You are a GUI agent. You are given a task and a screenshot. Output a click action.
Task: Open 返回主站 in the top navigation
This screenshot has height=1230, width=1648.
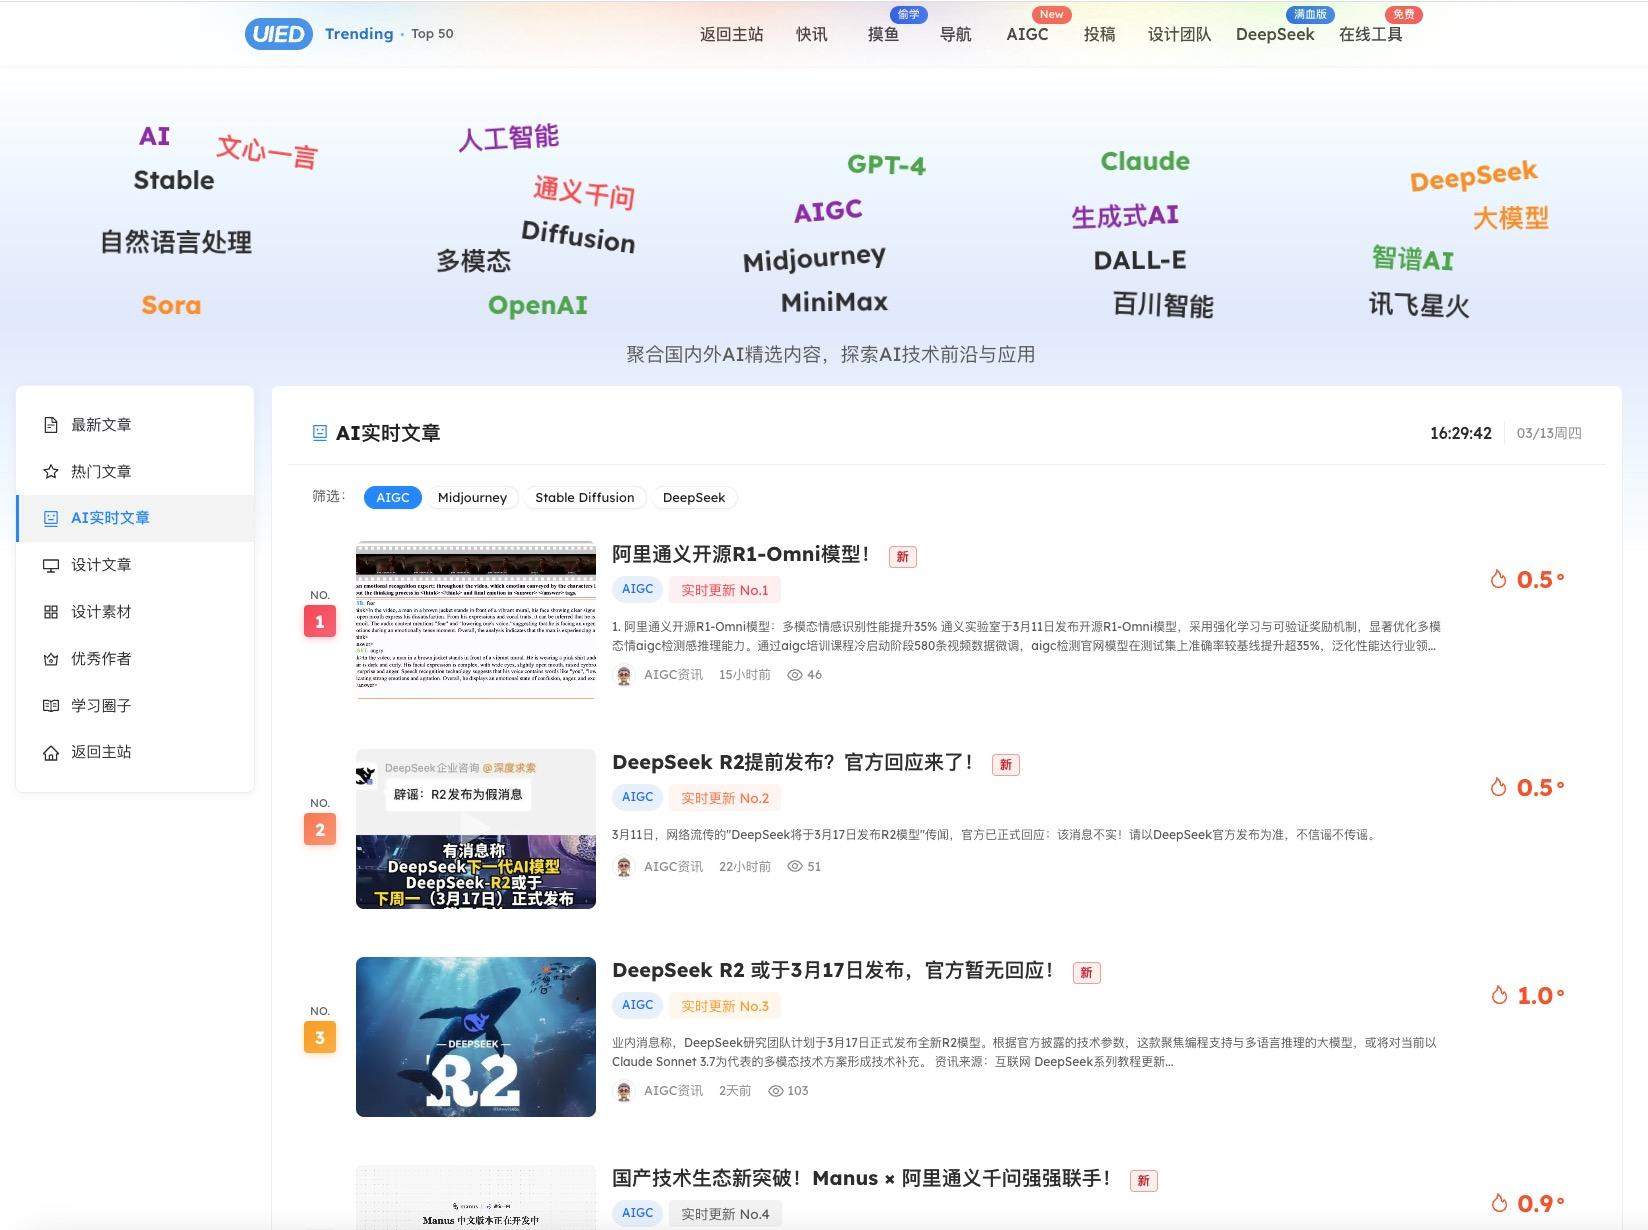[x=731, y=34]
